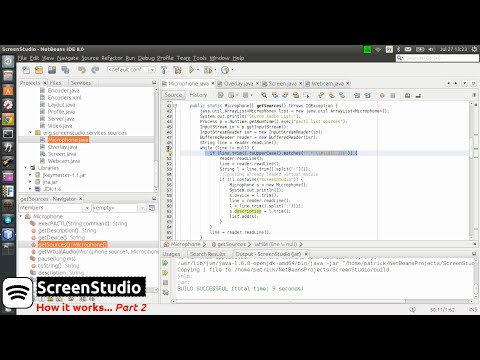Click the Bluetooth icon in top panel

[398, 49]
